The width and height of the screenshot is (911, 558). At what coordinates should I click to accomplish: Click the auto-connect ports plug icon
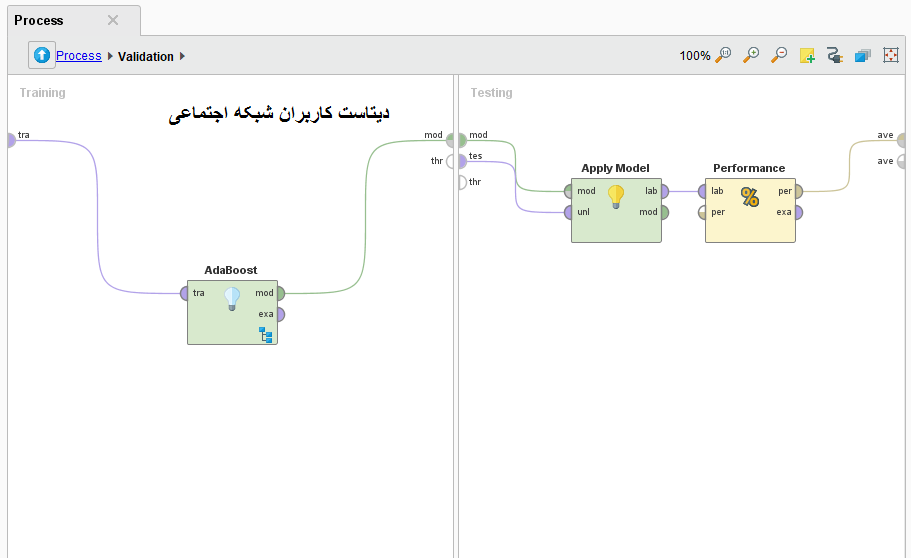pos(835,56)
